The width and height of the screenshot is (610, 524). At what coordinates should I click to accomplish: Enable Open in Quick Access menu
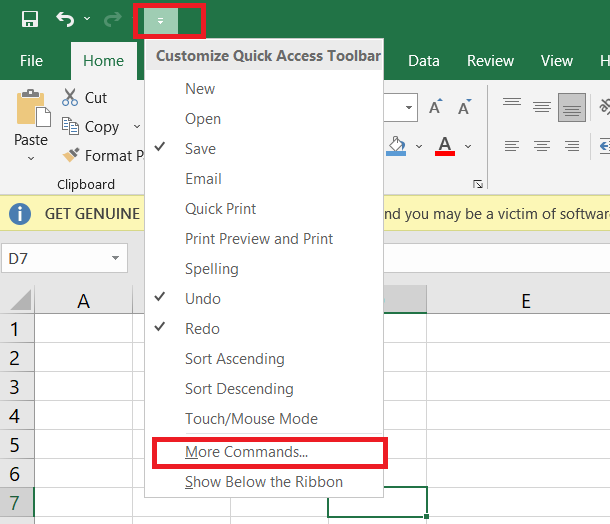pos(264,119)
